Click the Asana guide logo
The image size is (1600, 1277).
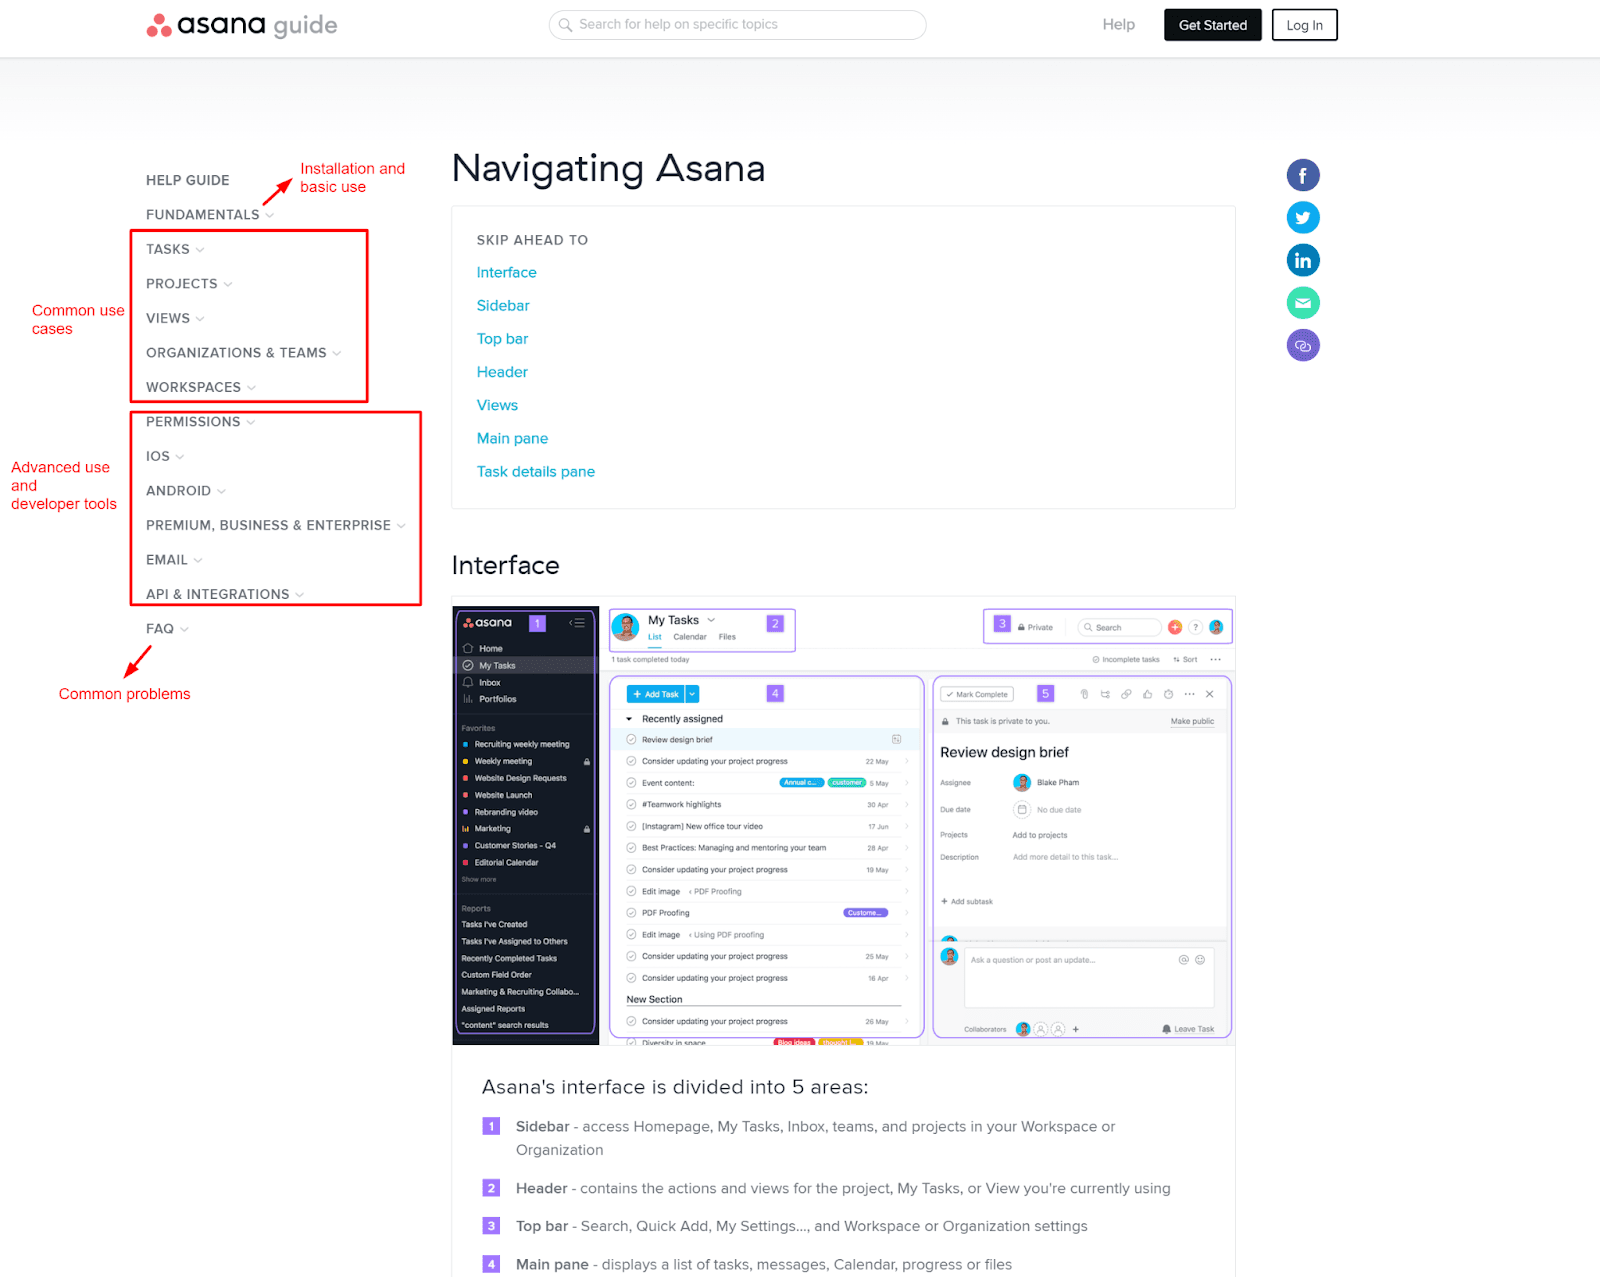tap(242, 25)
